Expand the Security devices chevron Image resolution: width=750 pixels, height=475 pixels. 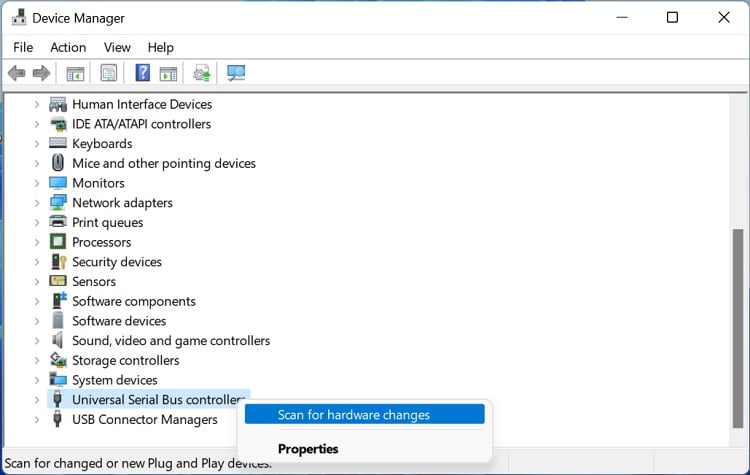[x=37, y=262]
